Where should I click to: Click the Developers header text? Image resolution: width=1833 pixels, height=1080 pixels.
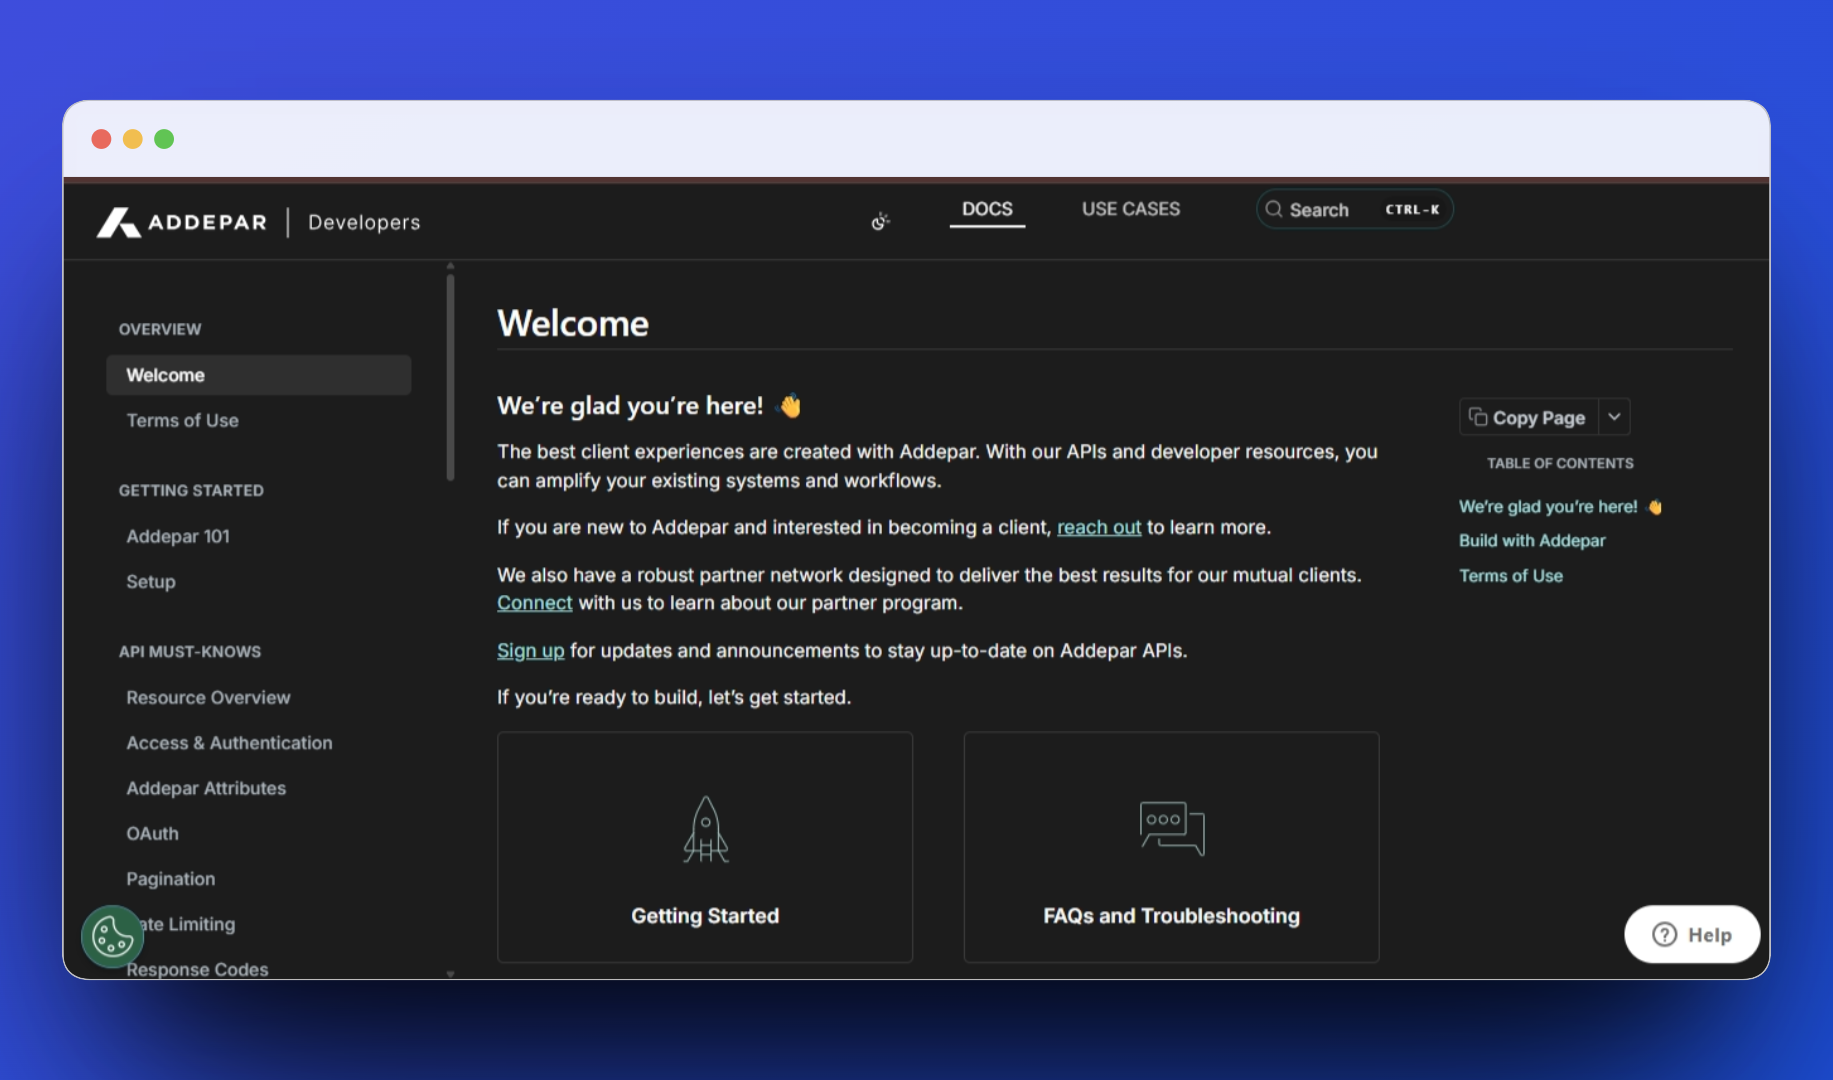[364, 222]
